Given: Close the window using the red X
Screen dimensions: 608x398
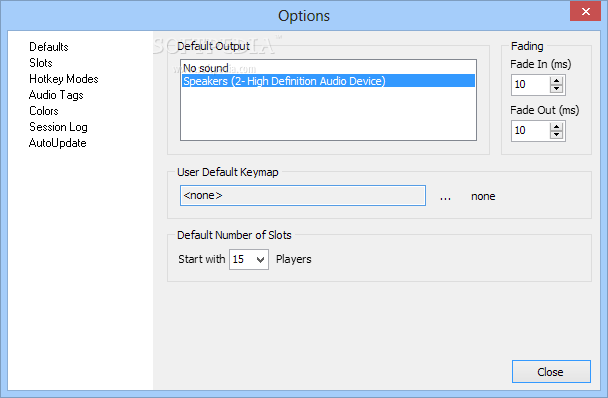Looking at the screenshot, I should [x=586, y=12].
